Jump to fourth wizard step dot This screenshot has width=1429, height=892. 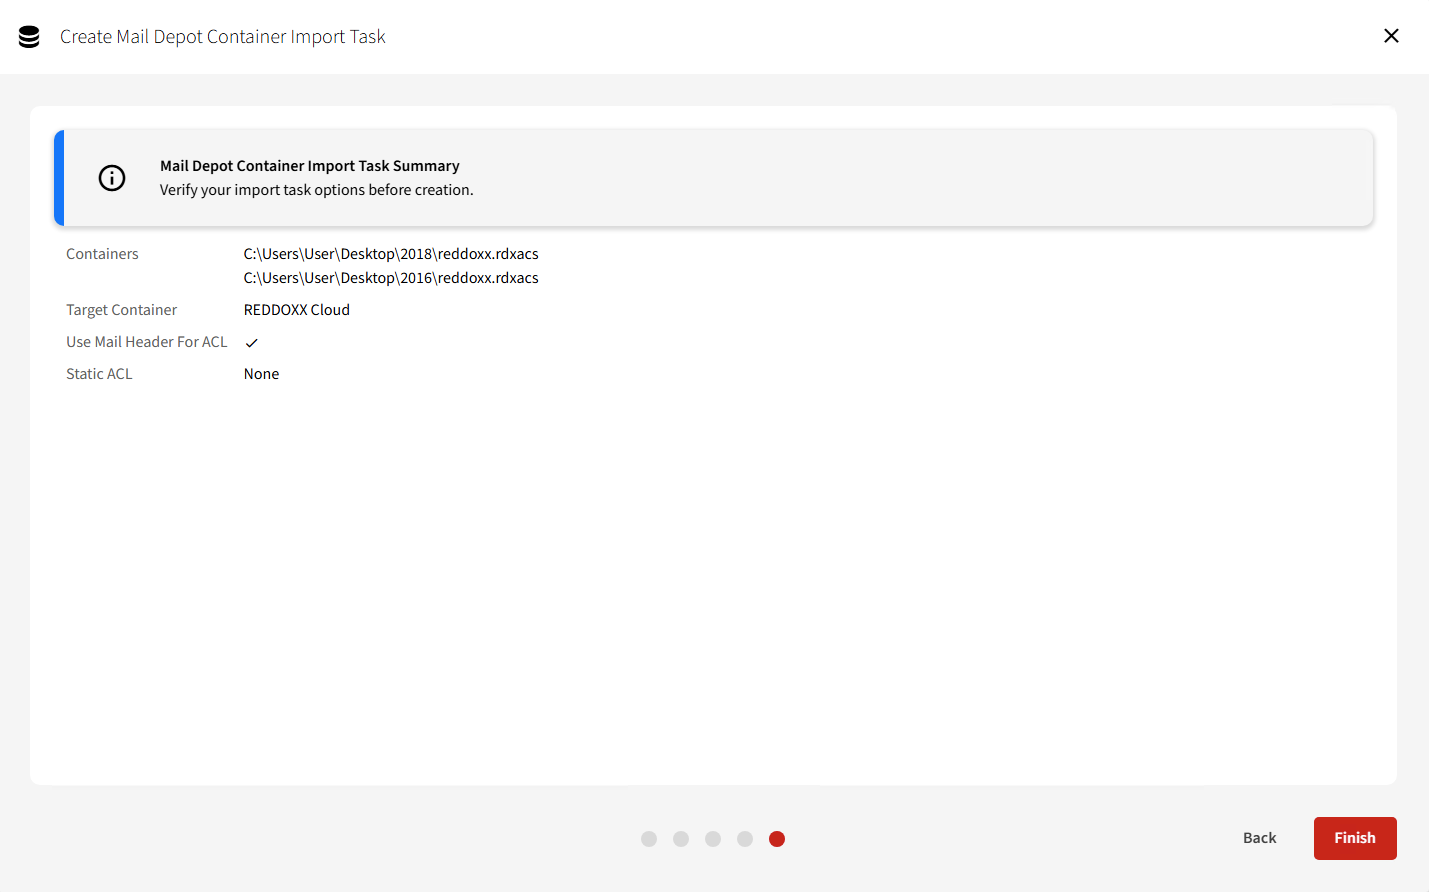tap(745, 839)
